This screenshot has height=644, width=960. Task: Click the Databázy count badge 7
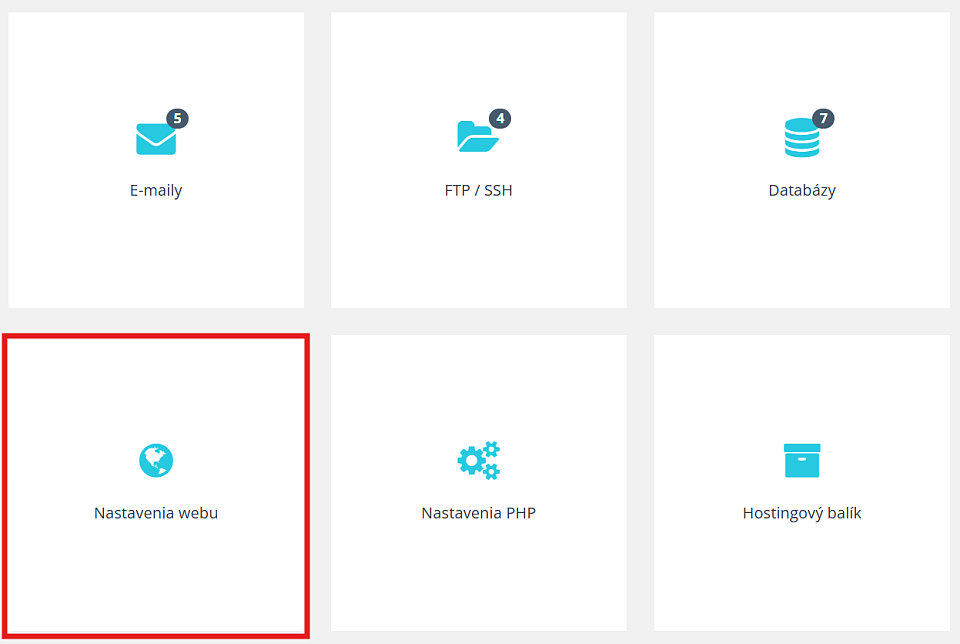823,118
